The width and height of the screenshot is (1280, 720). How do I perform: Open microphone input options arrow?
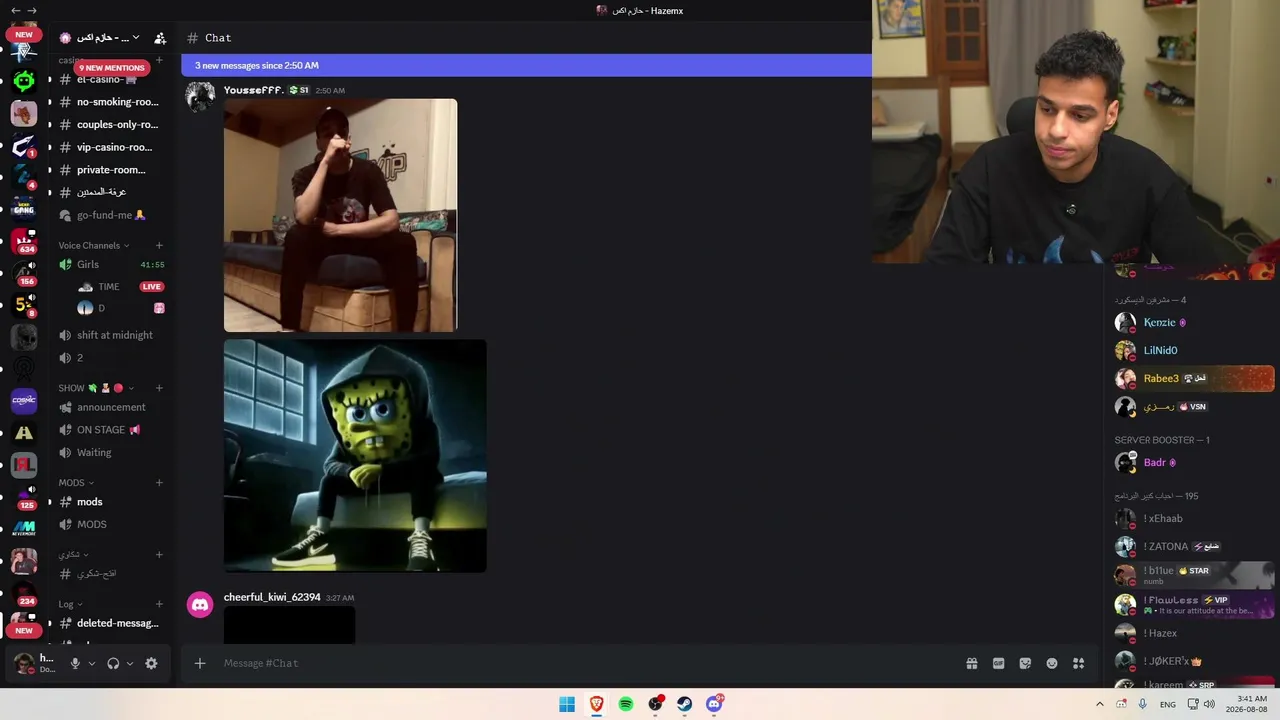(x=92, y=663)
